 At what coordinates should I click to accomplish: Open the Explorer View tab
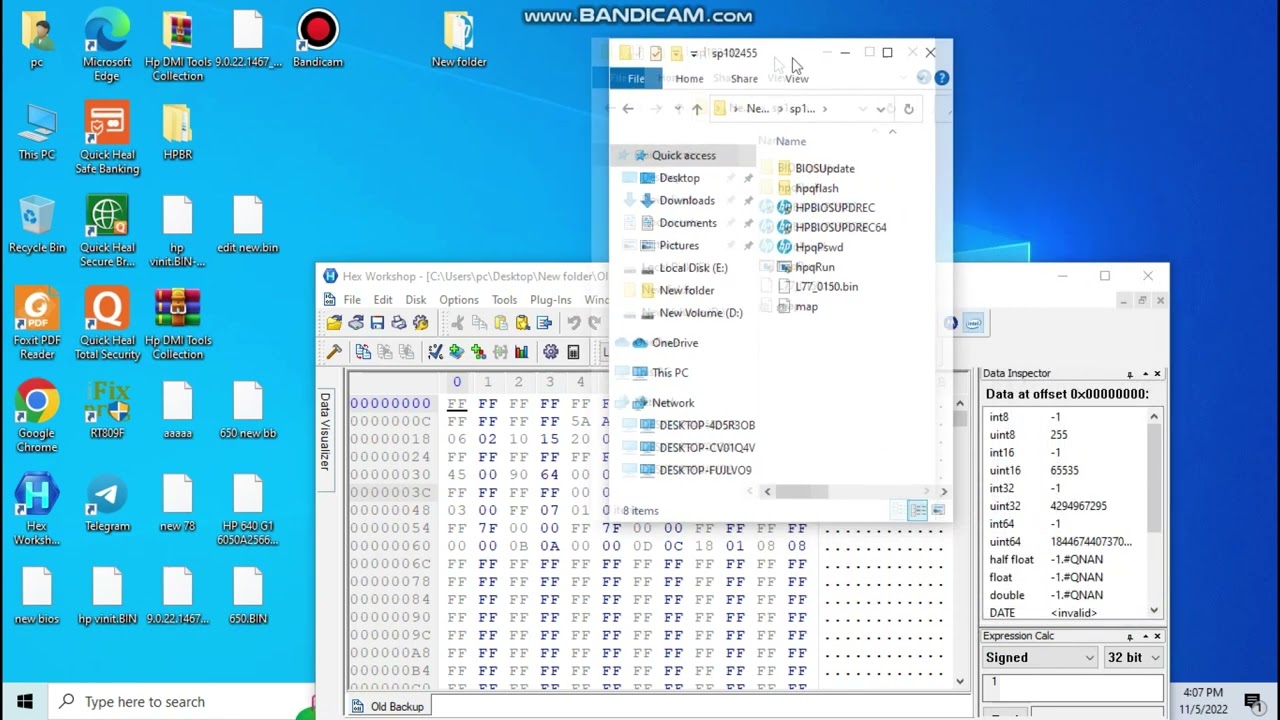(796, 79)
